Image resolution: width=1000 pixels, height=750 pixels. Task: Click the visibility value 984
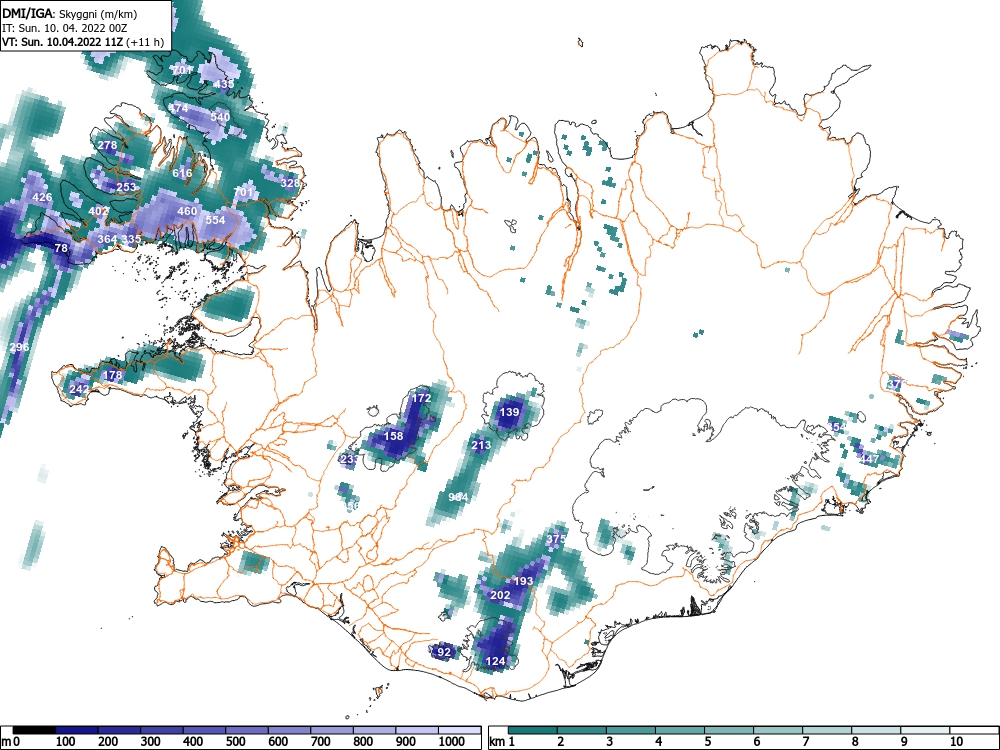click(x=458, y=497)
